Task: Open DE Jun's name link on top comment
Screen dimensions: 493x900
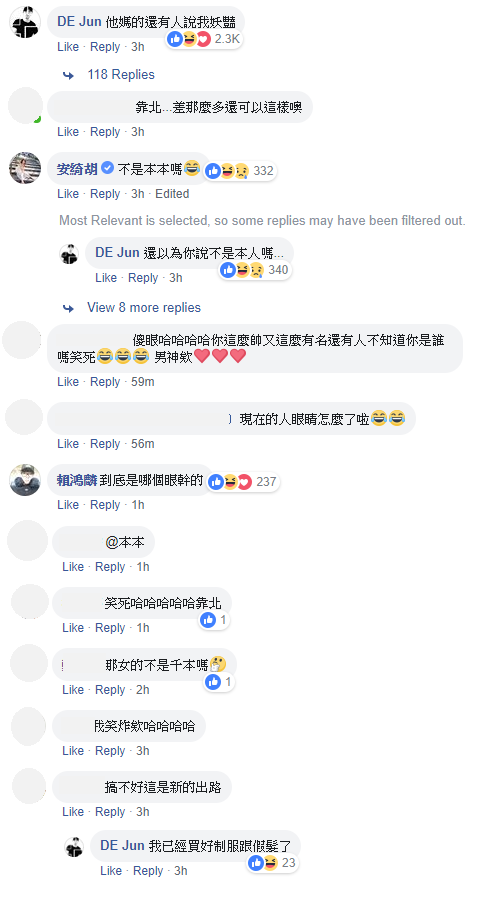Action: tap(79, 22)
